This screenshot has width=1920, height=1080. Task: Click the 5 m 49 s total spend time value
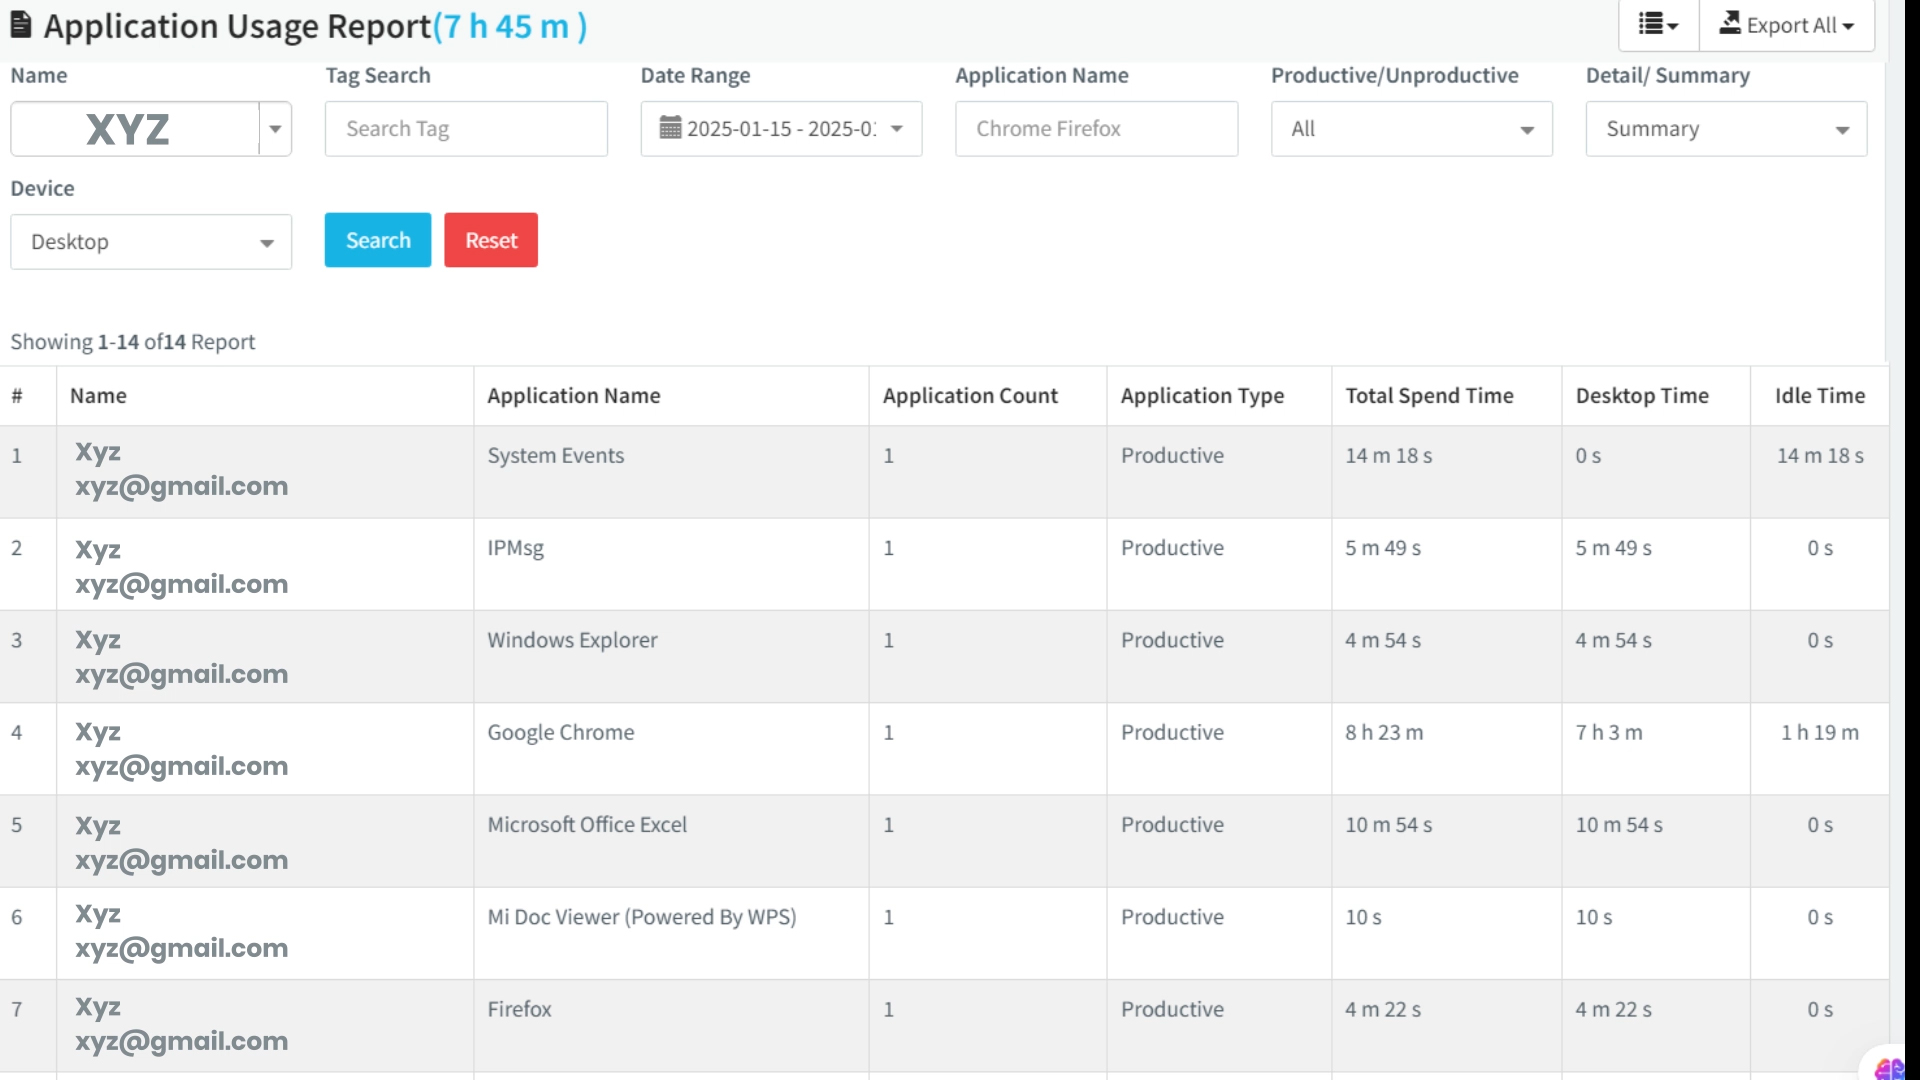coord(1383,548)
